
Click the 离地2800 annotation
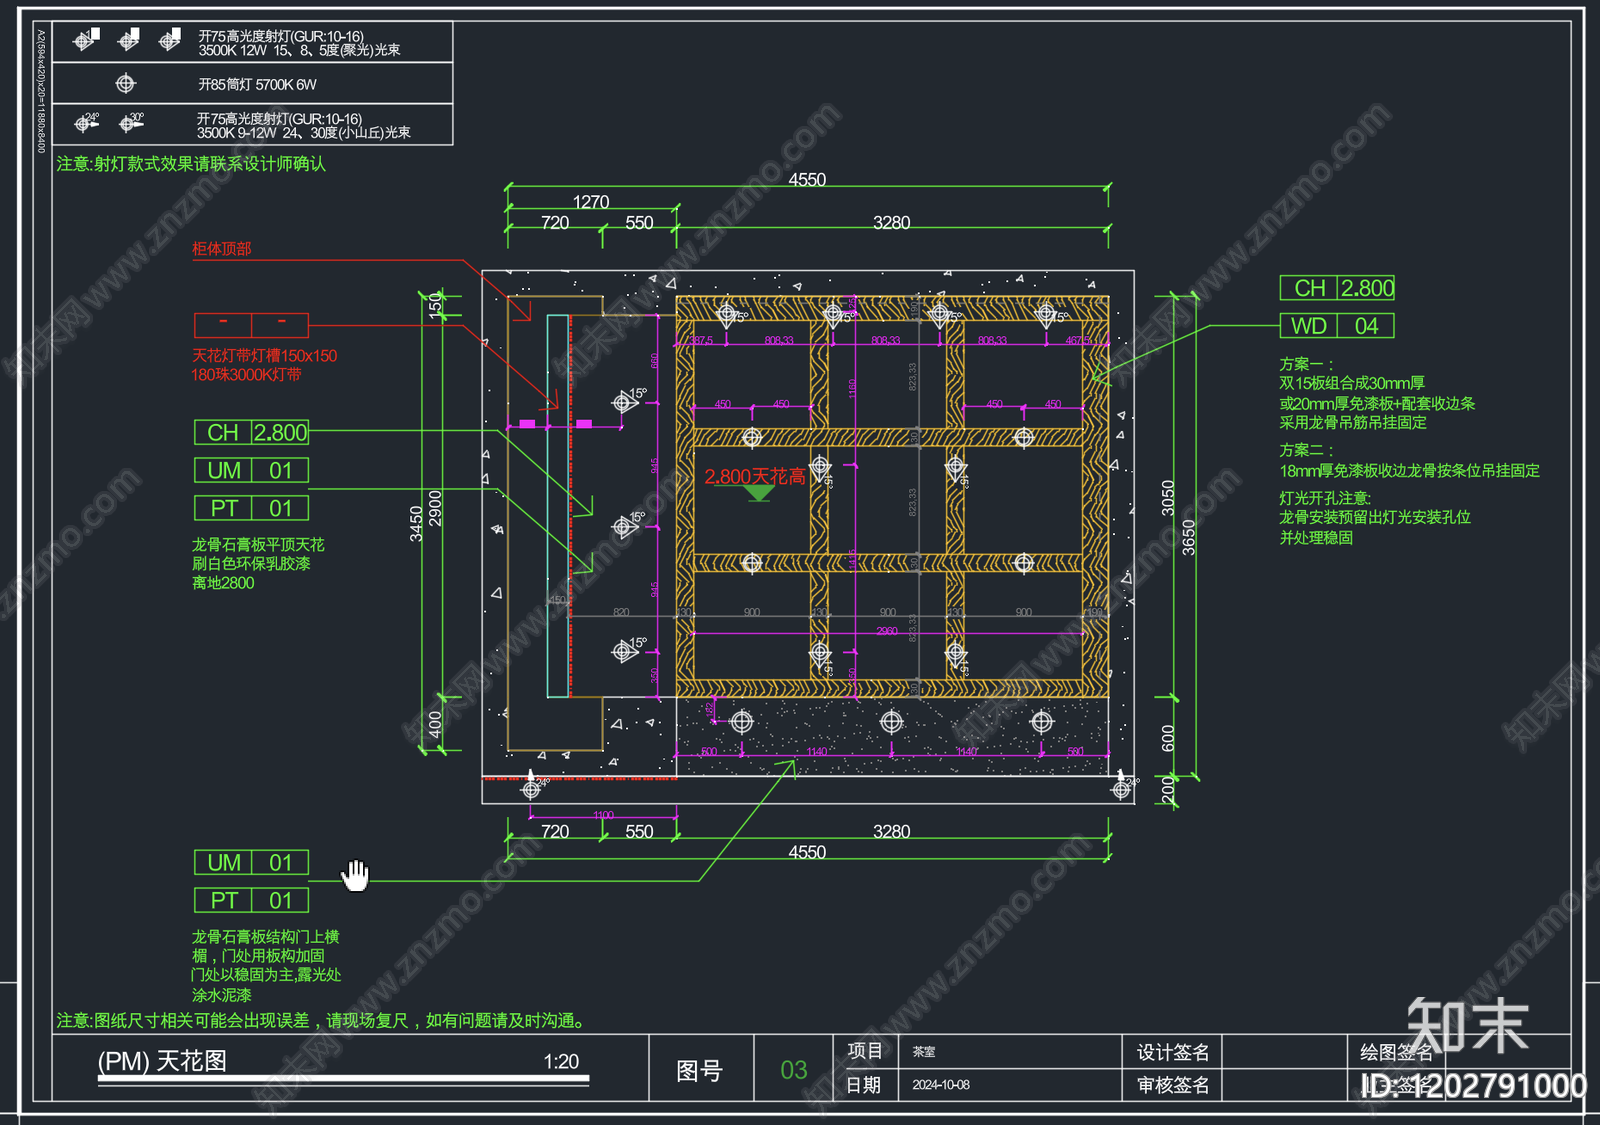tap(223, 583)
